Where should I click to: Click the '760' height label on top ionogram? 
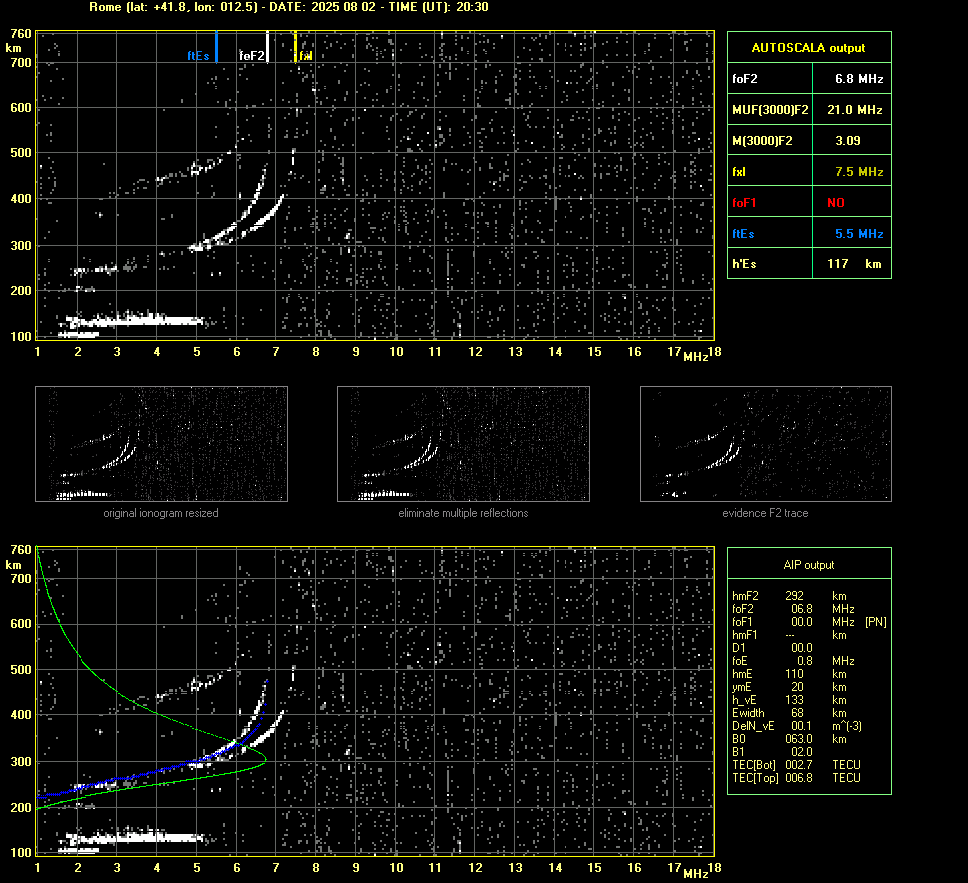point(21,33)
